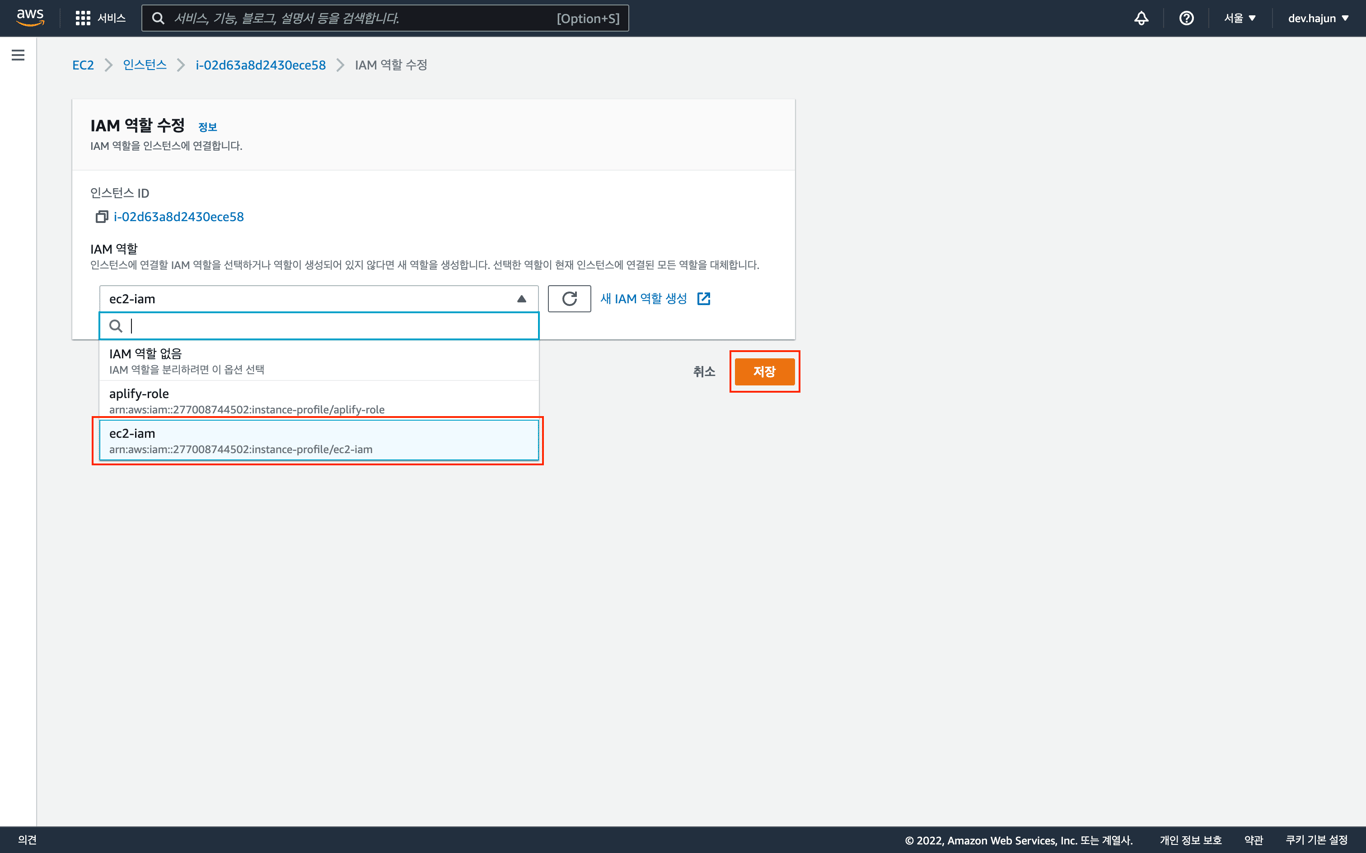The image size is (1366, 853).
Task: Focus the IAM role filter input
Action: click(319, 326)
